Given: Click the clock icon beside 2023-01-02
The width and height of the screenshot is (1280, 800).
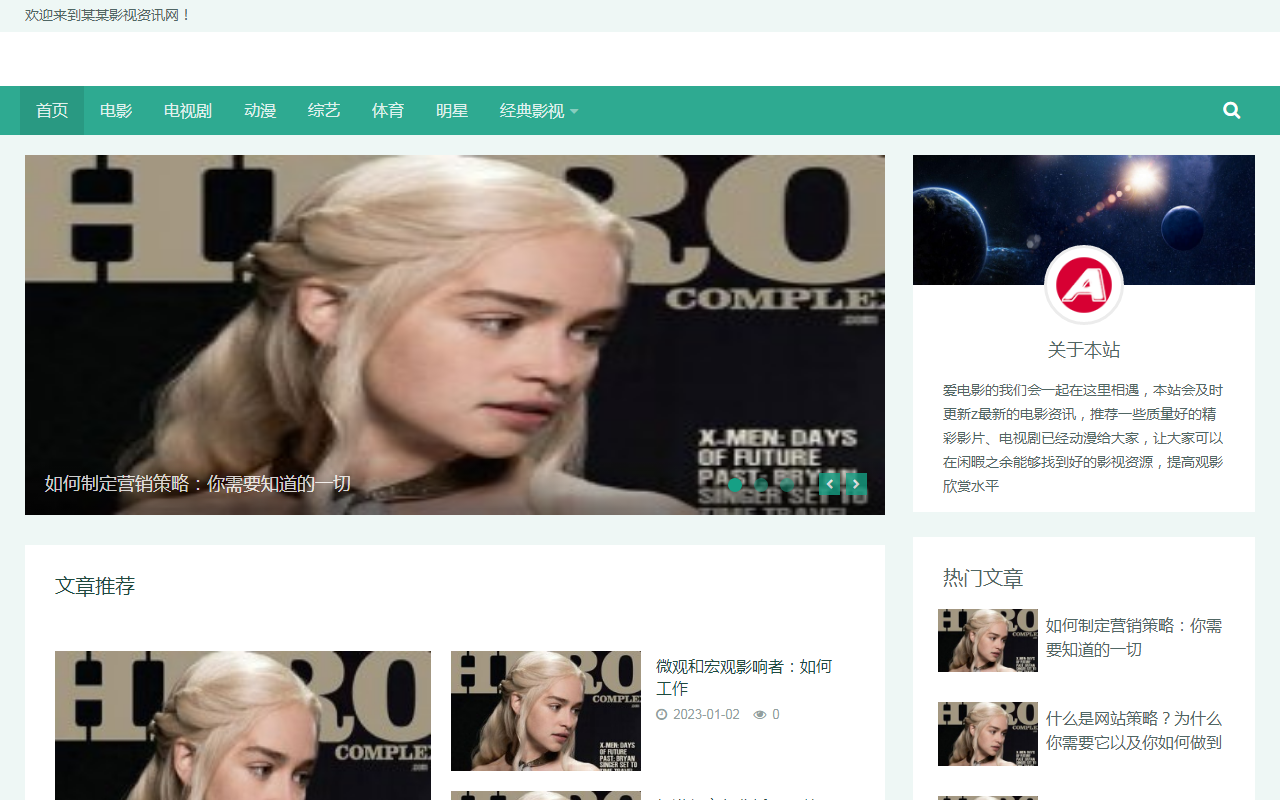Looking at the screenshot, I should [x=661, y=715].
